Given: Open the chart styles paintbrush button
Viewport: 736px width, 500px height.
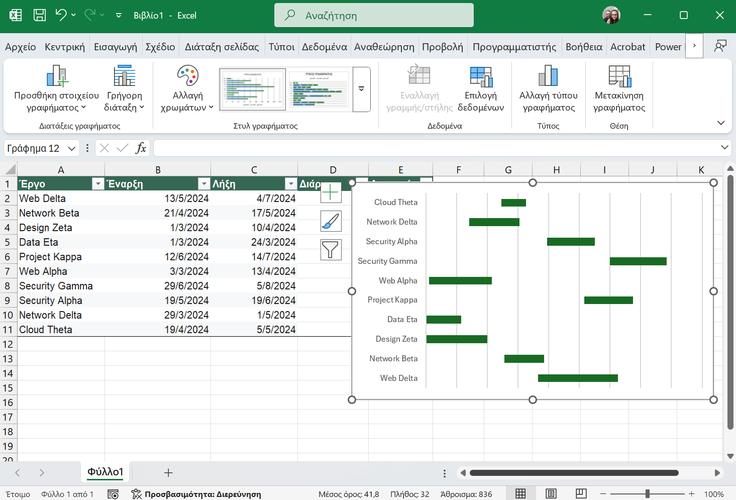Looking at the screenshot, I should pyautogui.click(x=331, y=222).
